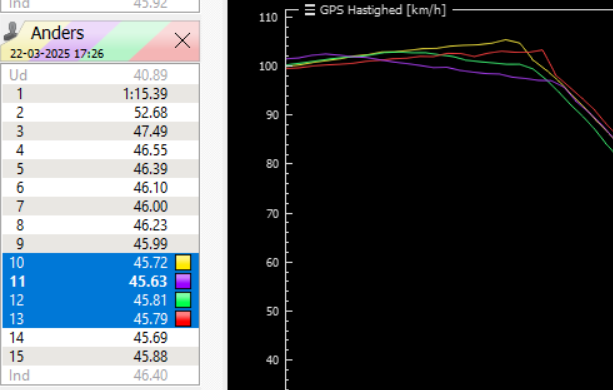
Task: Close the Anders session panel
Action: point(182,41)
